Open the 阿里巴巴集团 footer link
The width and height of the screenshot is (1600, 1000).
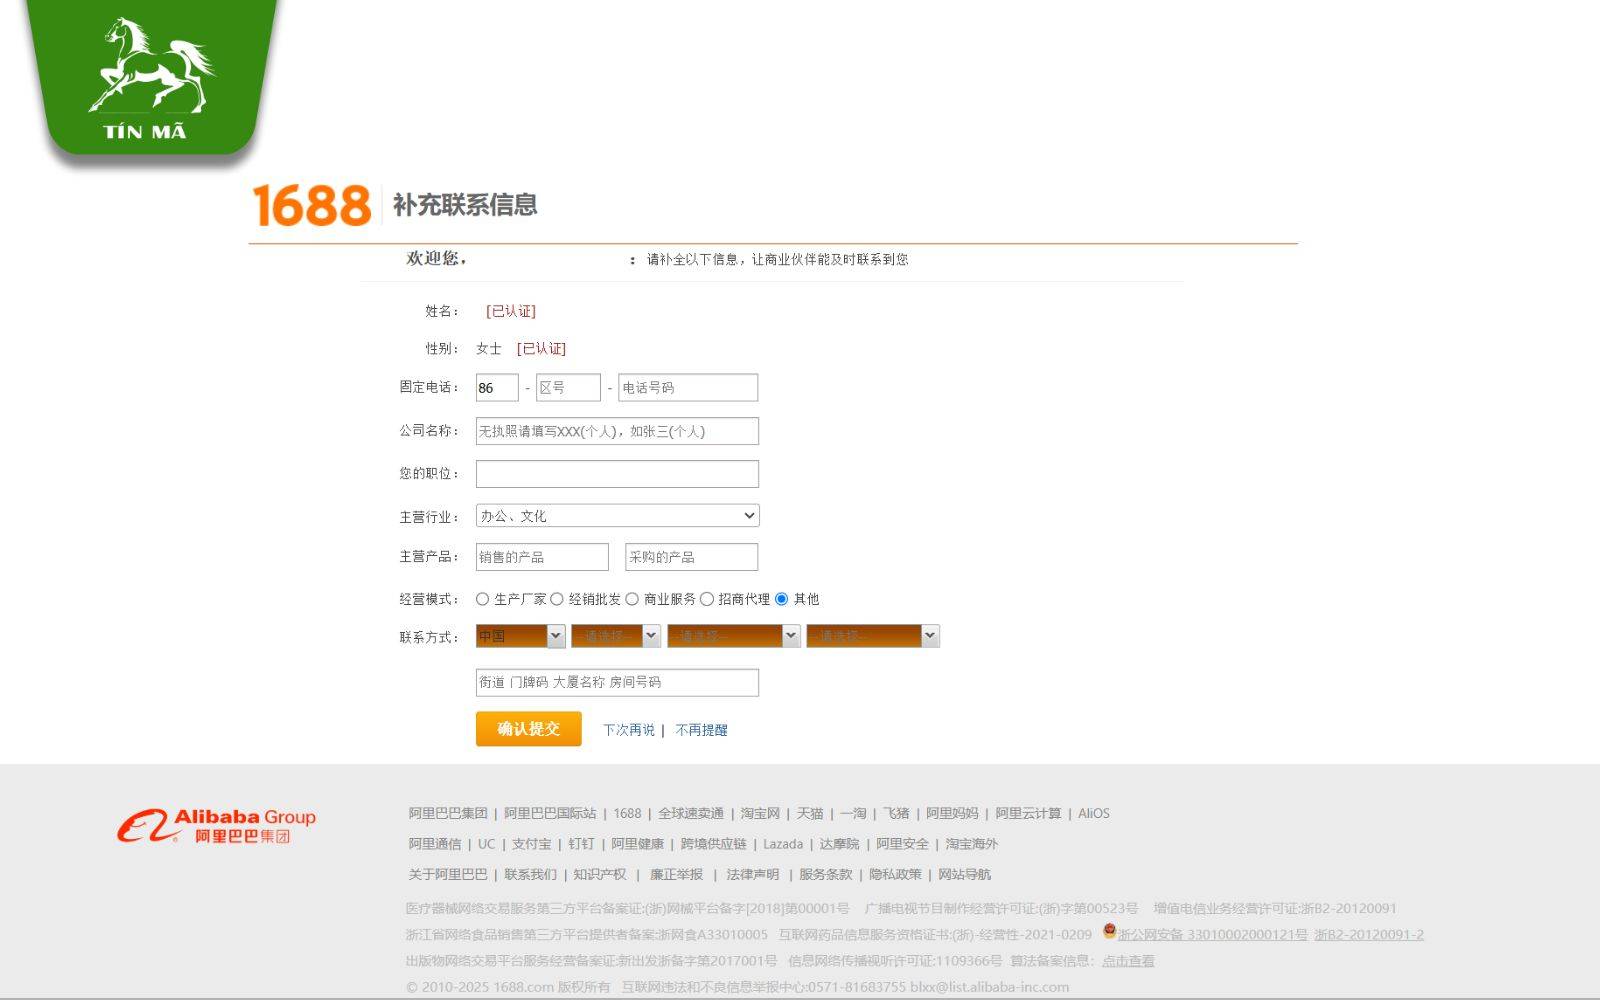(448, 813)
